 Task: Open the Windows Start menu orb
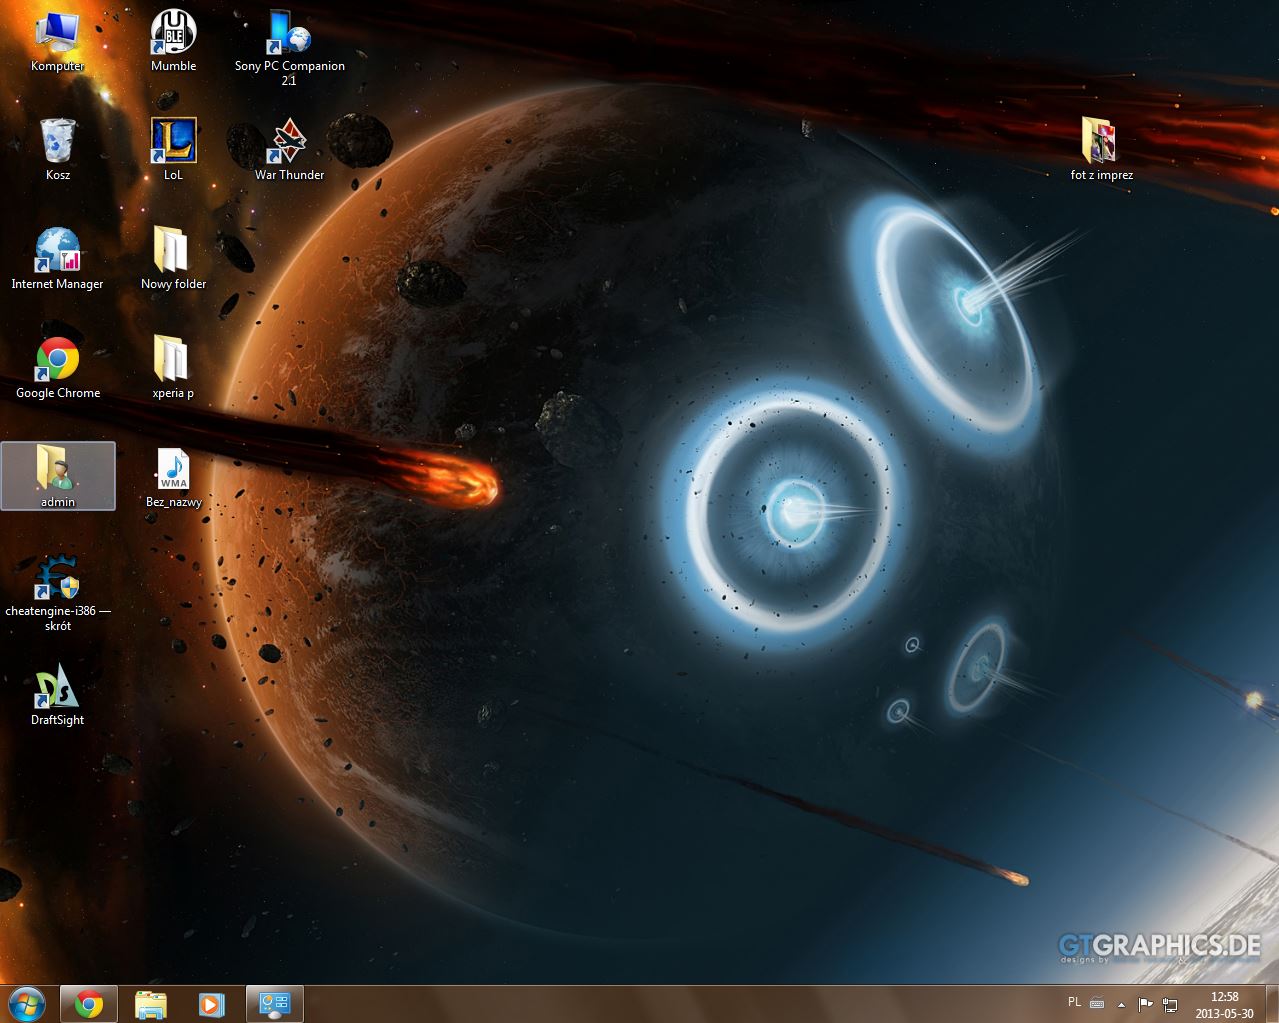(27, 1004)
